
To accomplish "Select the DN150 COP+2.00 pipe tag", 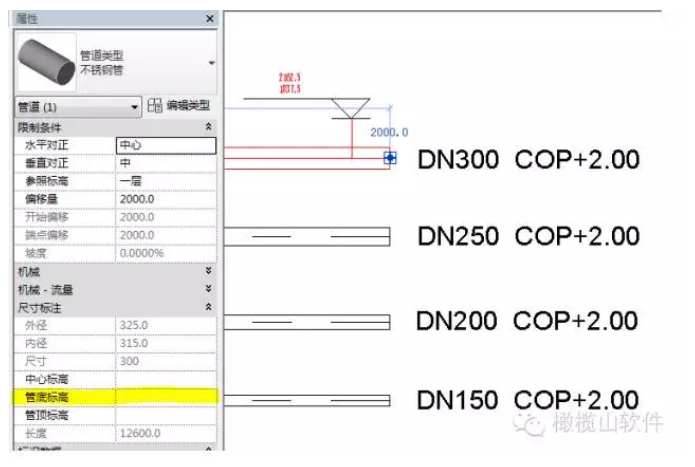I will click(527, 401).
